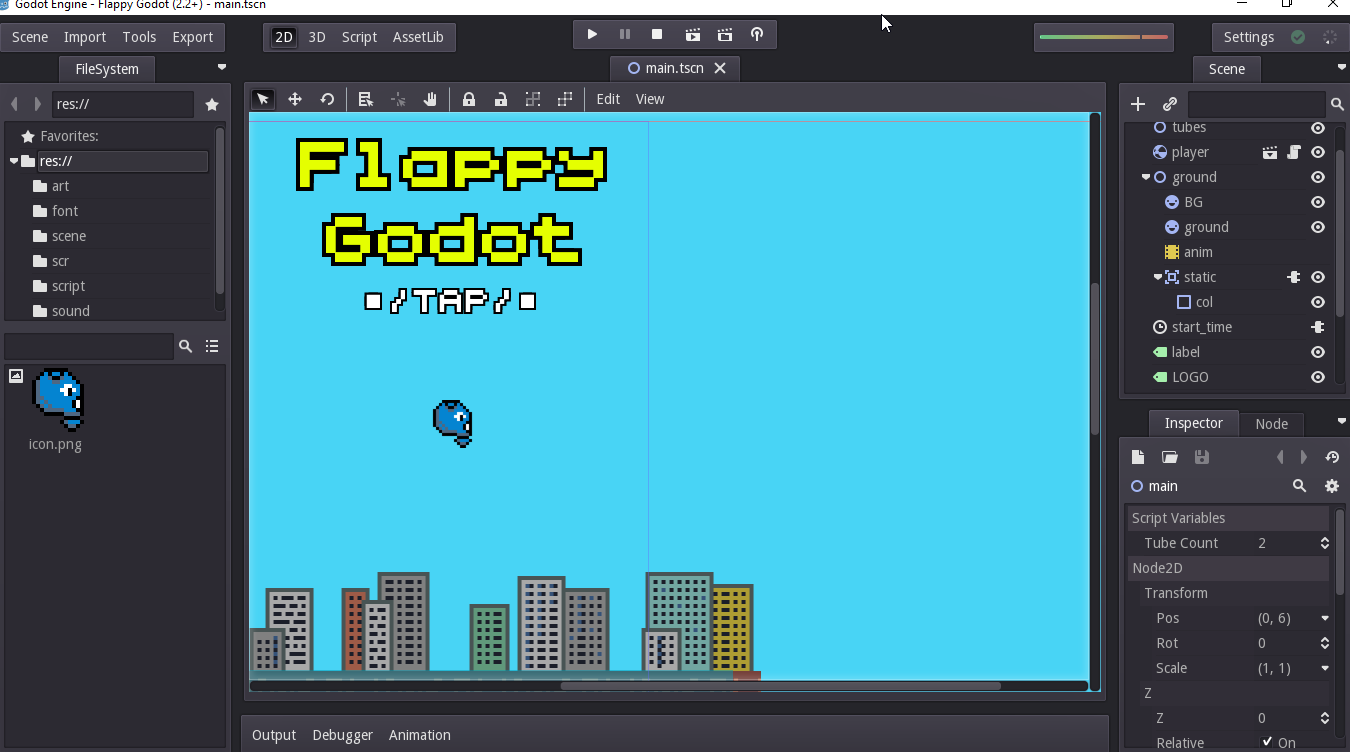The image size is (1350, 752).
Task: Open the player sub-scene clapper icon
Action: tap(1270, 152)
